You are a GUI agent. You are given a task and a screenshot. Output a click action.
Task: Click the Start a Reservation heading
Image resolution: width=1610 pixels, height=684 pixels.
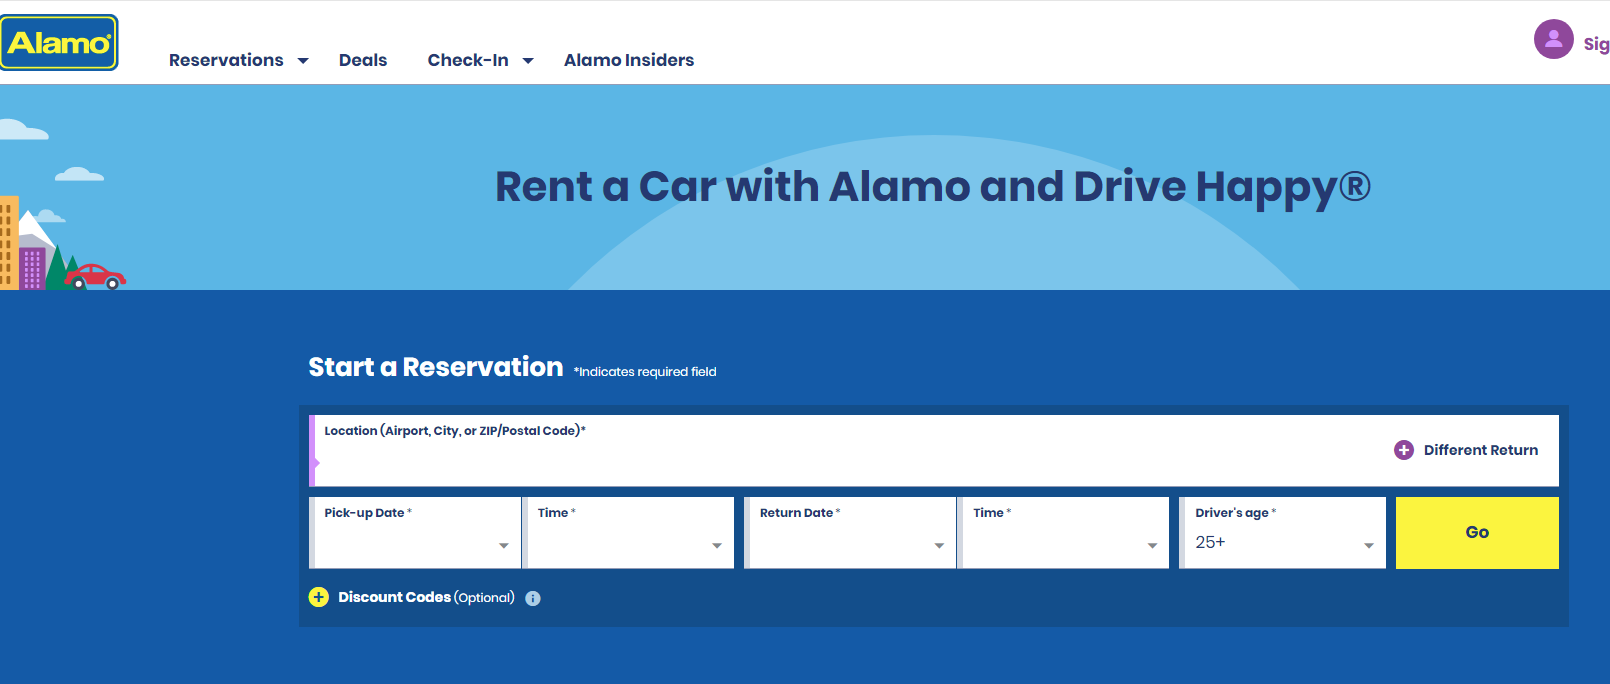[x=435, y=367]
